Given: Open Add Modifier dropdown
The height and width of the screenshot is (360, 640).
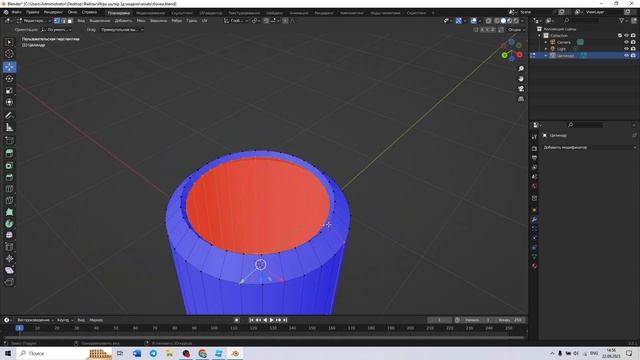Looking at the screenshot, I should [x=590, y=147].
